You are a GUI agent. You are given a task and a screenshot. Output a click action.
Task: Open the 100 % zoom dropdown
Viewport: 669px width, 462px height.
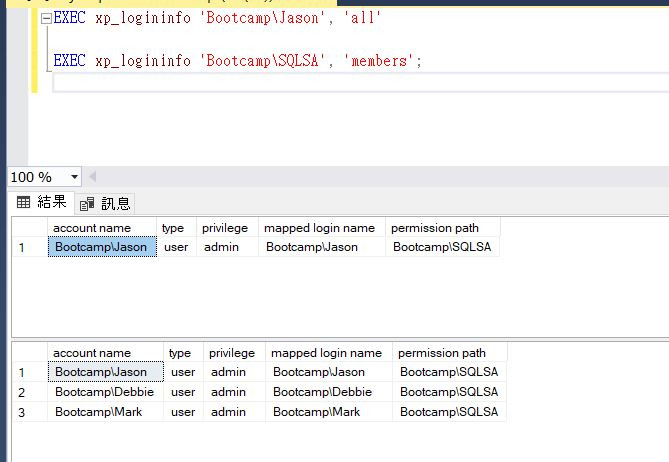[x=75, y=177]
